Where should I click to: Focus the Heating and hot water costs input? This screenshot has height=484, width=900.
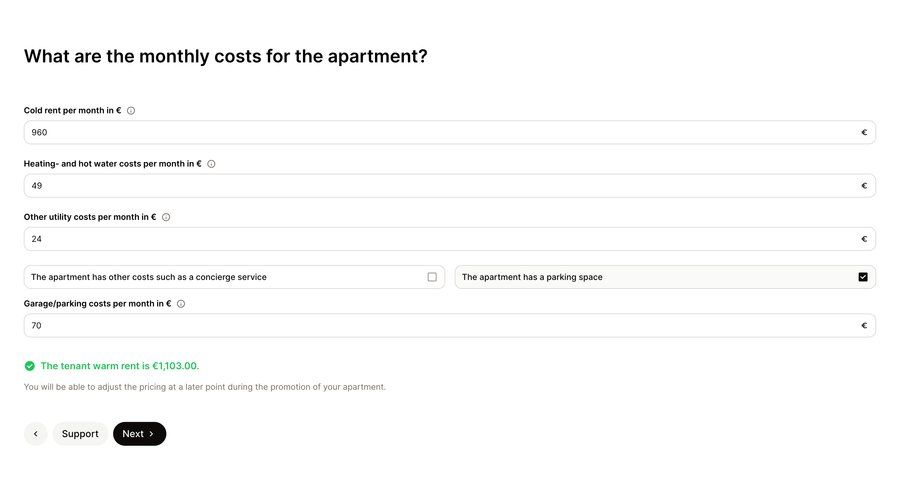coord(449,186)
